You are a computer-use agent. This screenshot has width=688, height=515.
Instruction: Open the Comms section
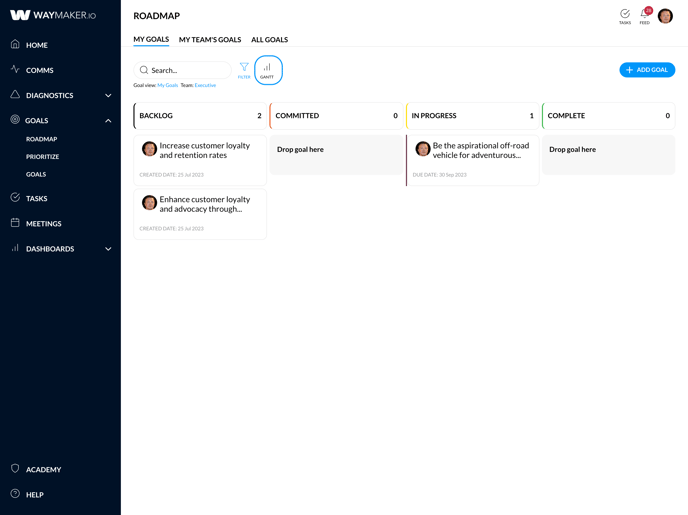[39, 70]
